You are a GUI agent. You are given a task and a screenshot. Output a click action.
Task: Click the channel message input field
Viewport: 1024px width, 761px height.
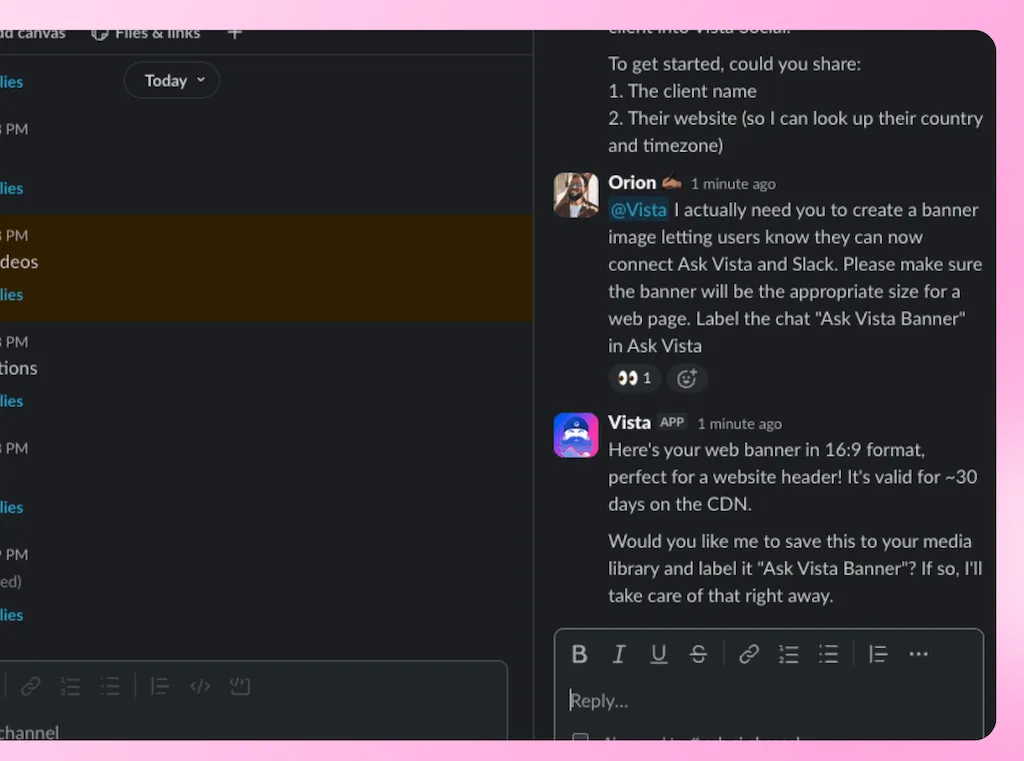point(251,732)
